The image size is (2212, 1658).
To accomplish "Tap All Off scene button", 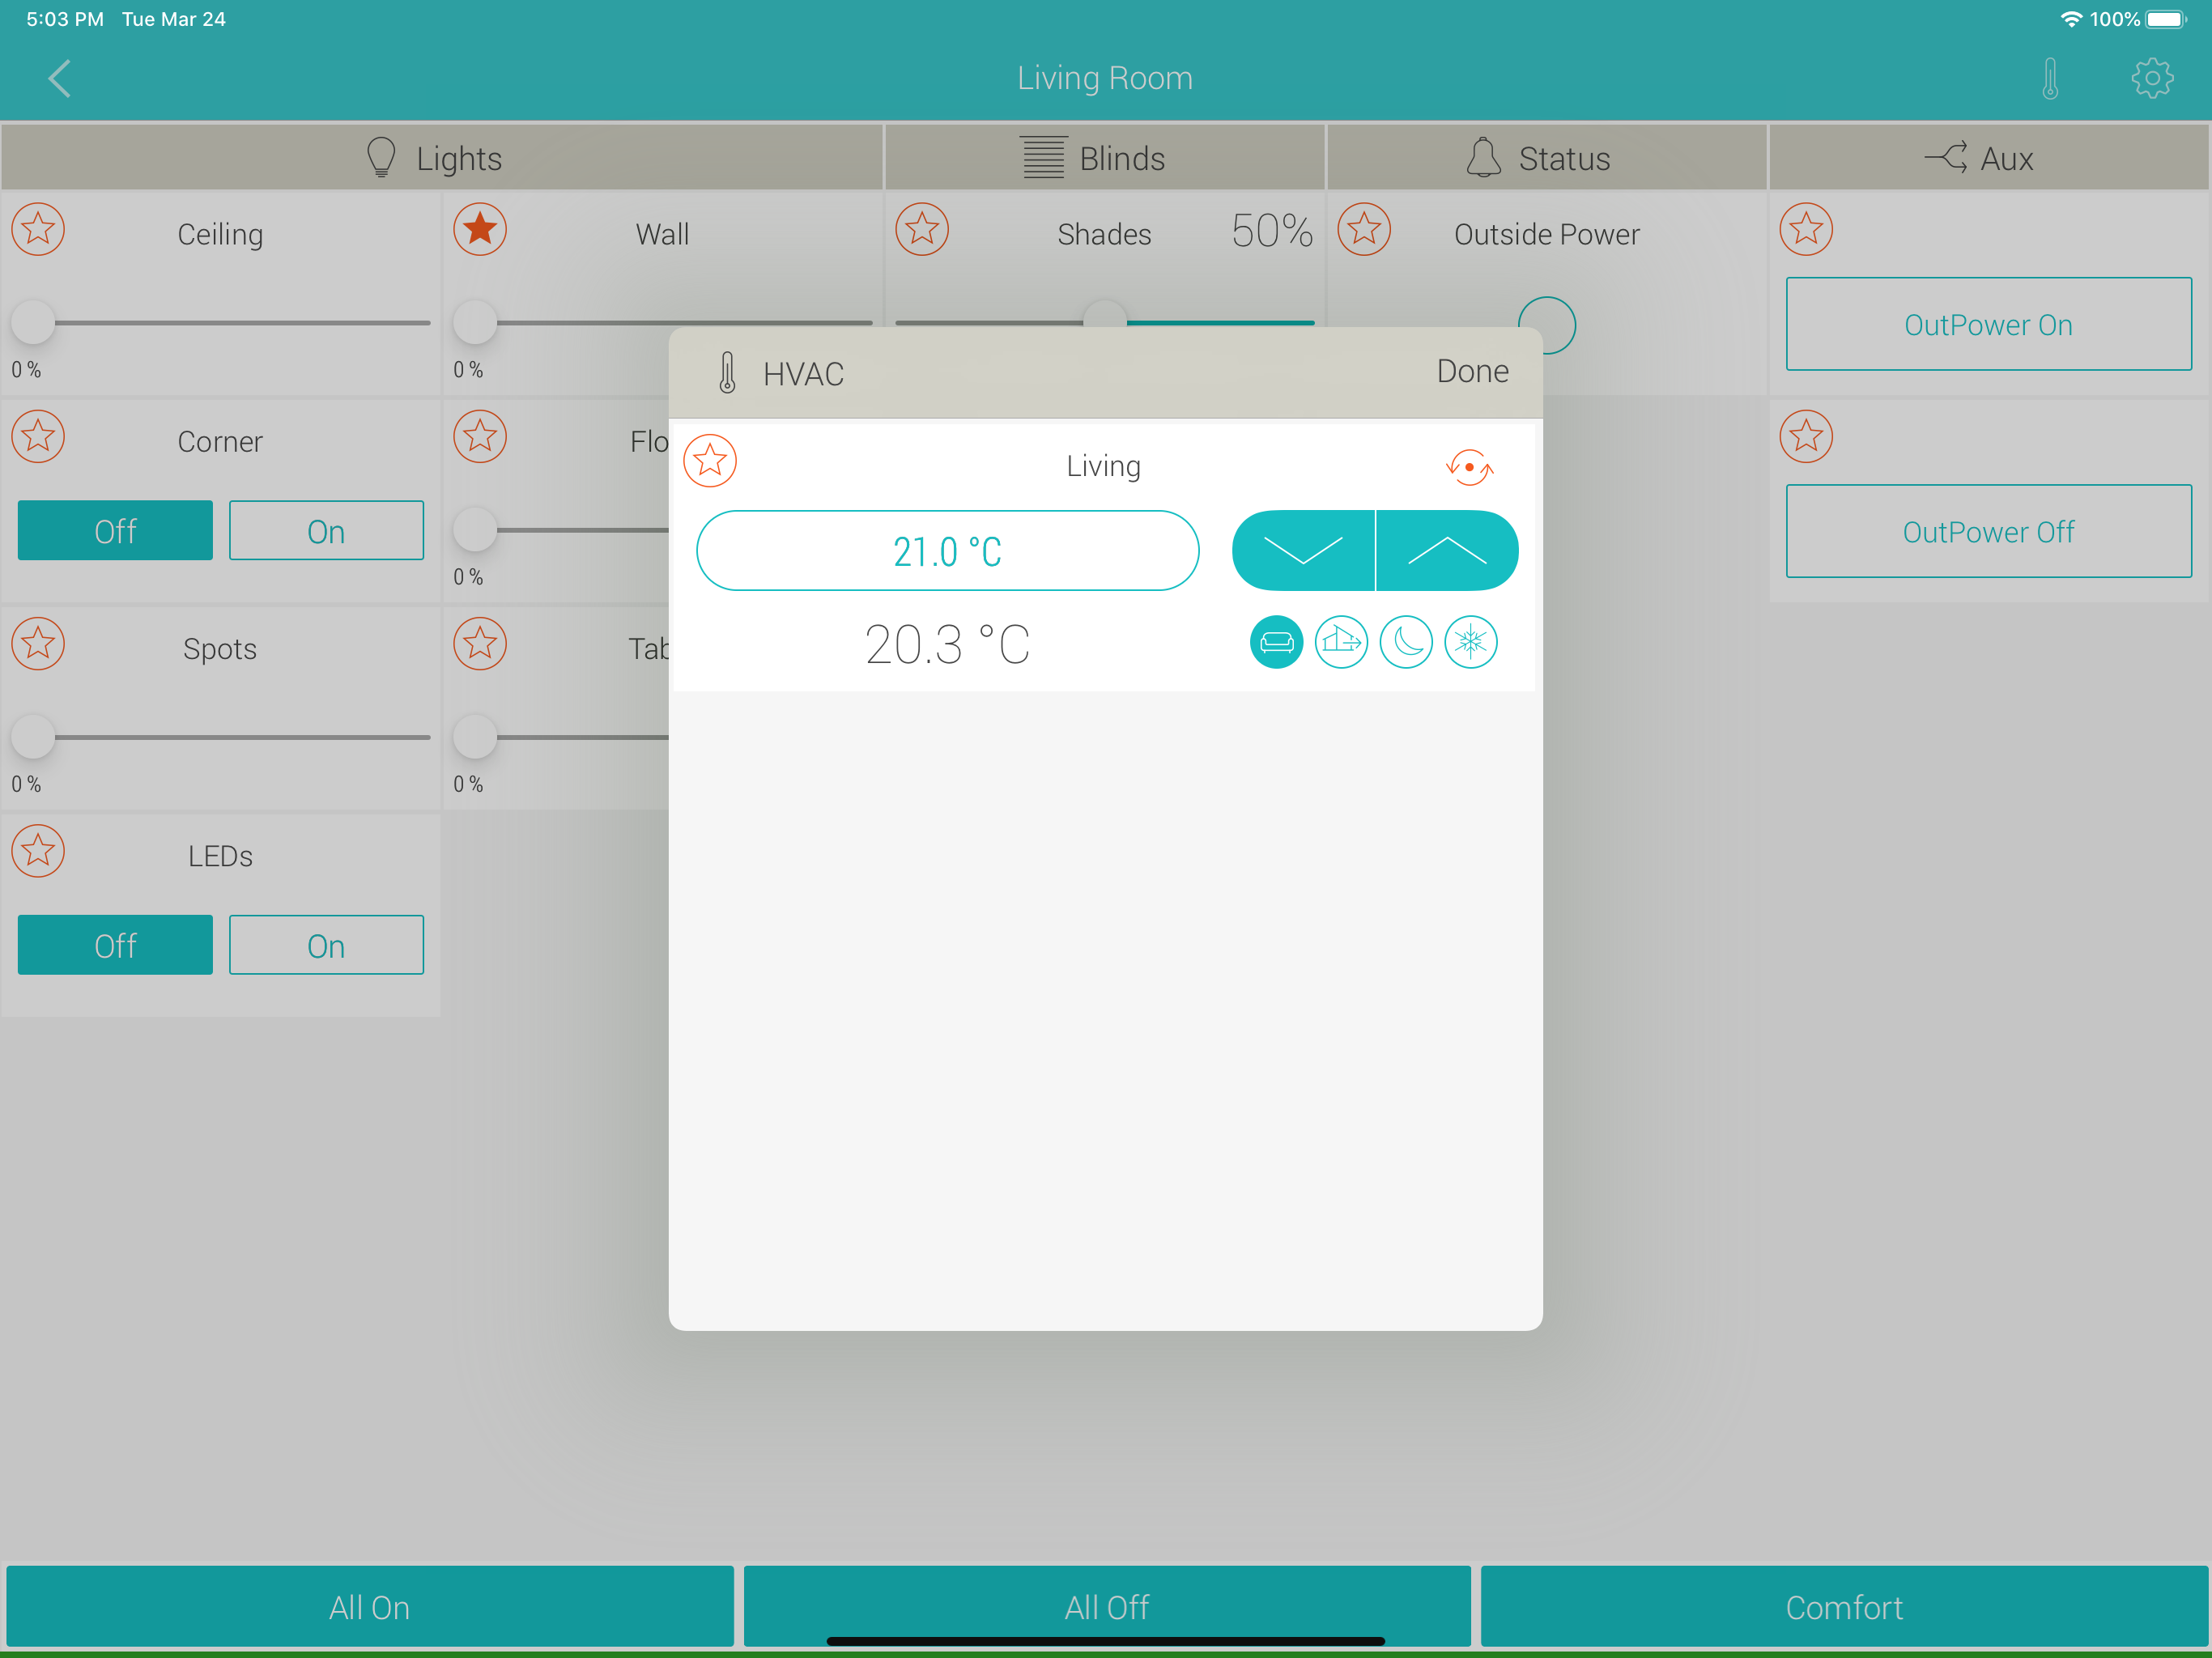I will pos(1106,1606).
